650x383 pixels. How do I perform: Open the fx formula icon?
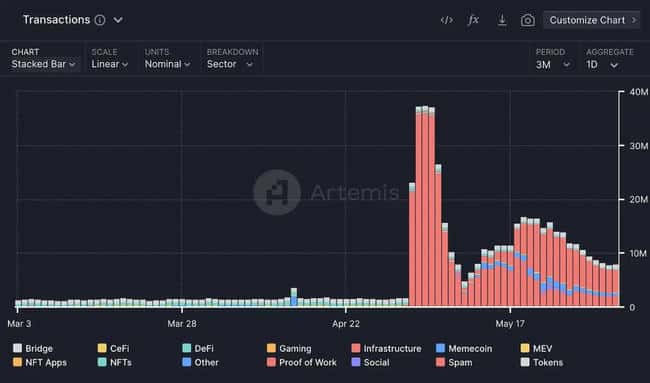coord(473,20)
